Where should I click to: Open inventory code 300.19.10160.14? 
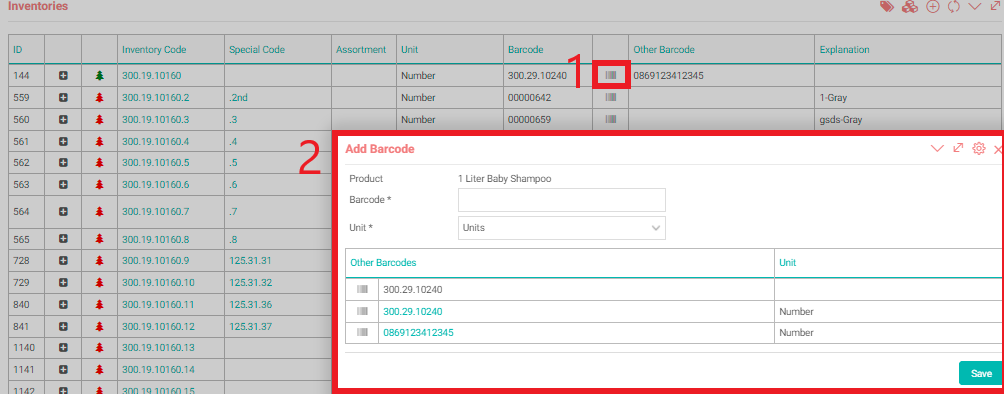click(x=158, y=370)
